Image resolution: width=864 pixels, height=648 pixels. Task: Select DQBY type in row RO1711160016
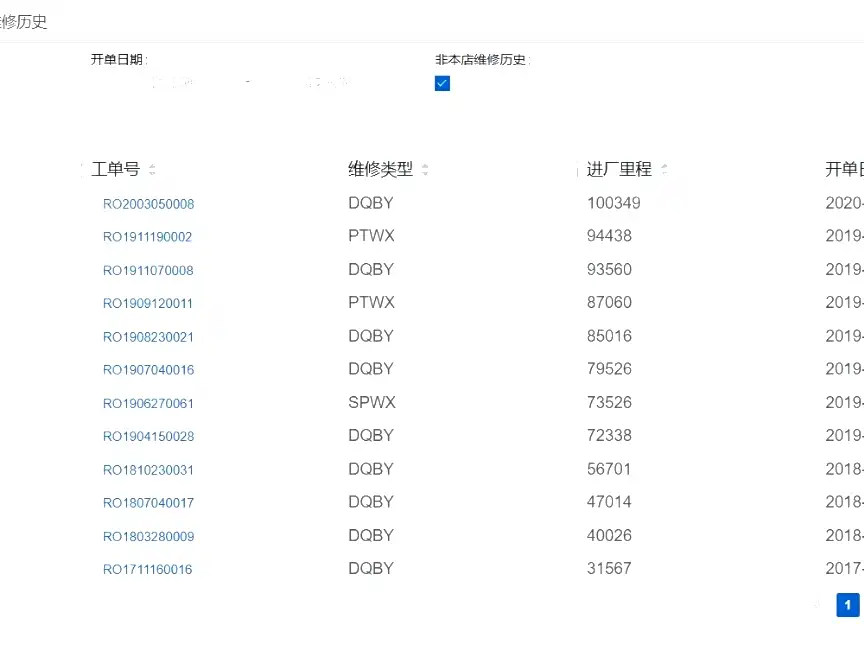pos(371,568)
